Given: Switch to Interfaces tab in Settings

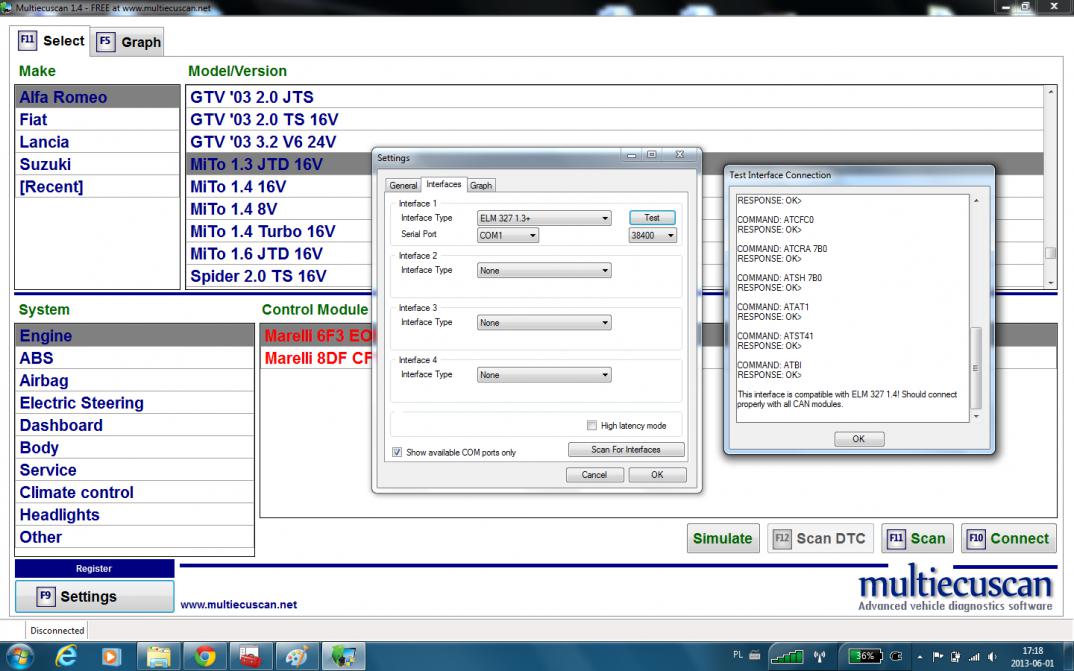Looking at the screenshot, I should [444, 184].
